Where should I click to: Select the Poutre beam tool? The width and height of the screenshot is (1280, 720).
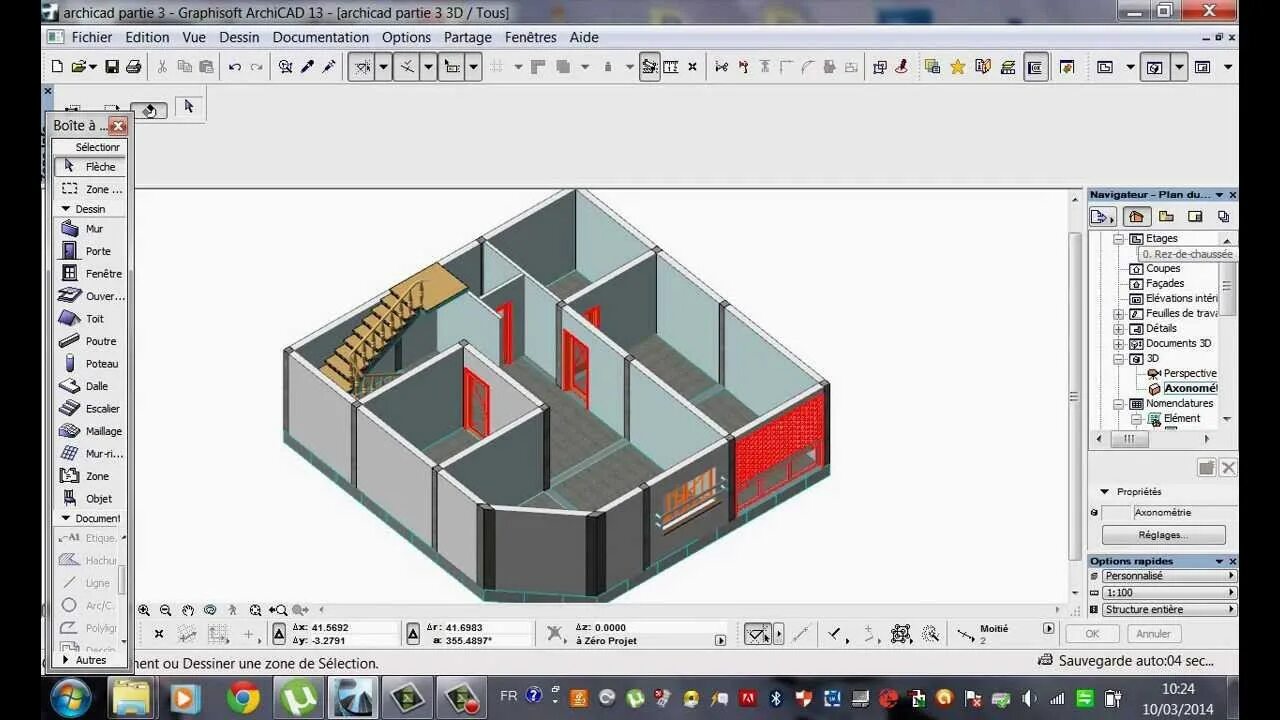click(x=90, y=341)
